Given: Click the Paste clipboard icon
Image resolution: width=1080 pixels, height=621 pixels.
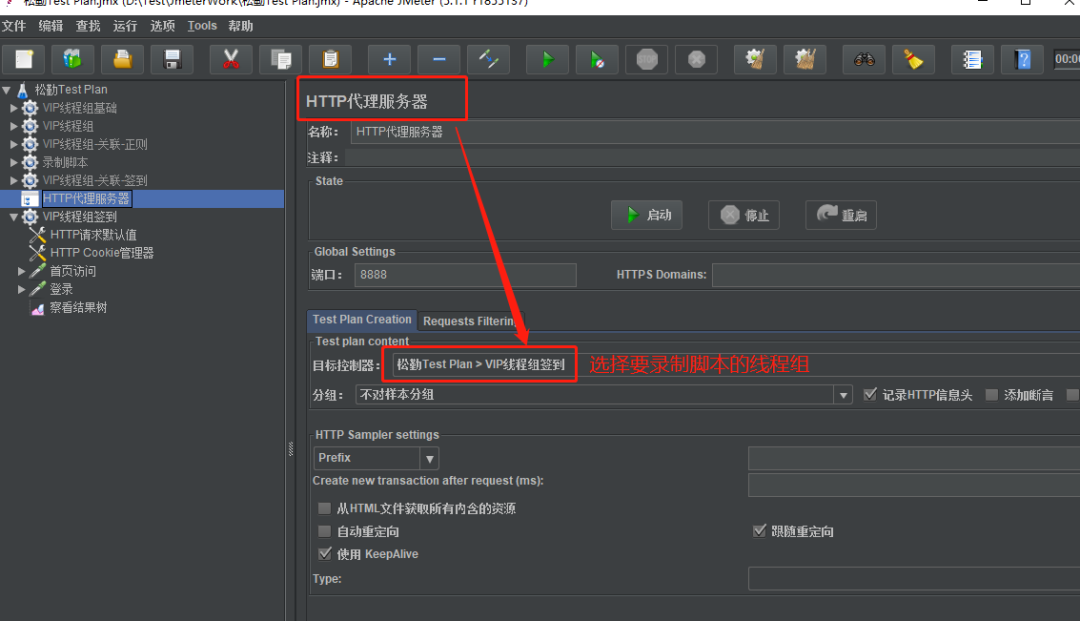Looking at the screenshot, I should [x=331, y=59].
